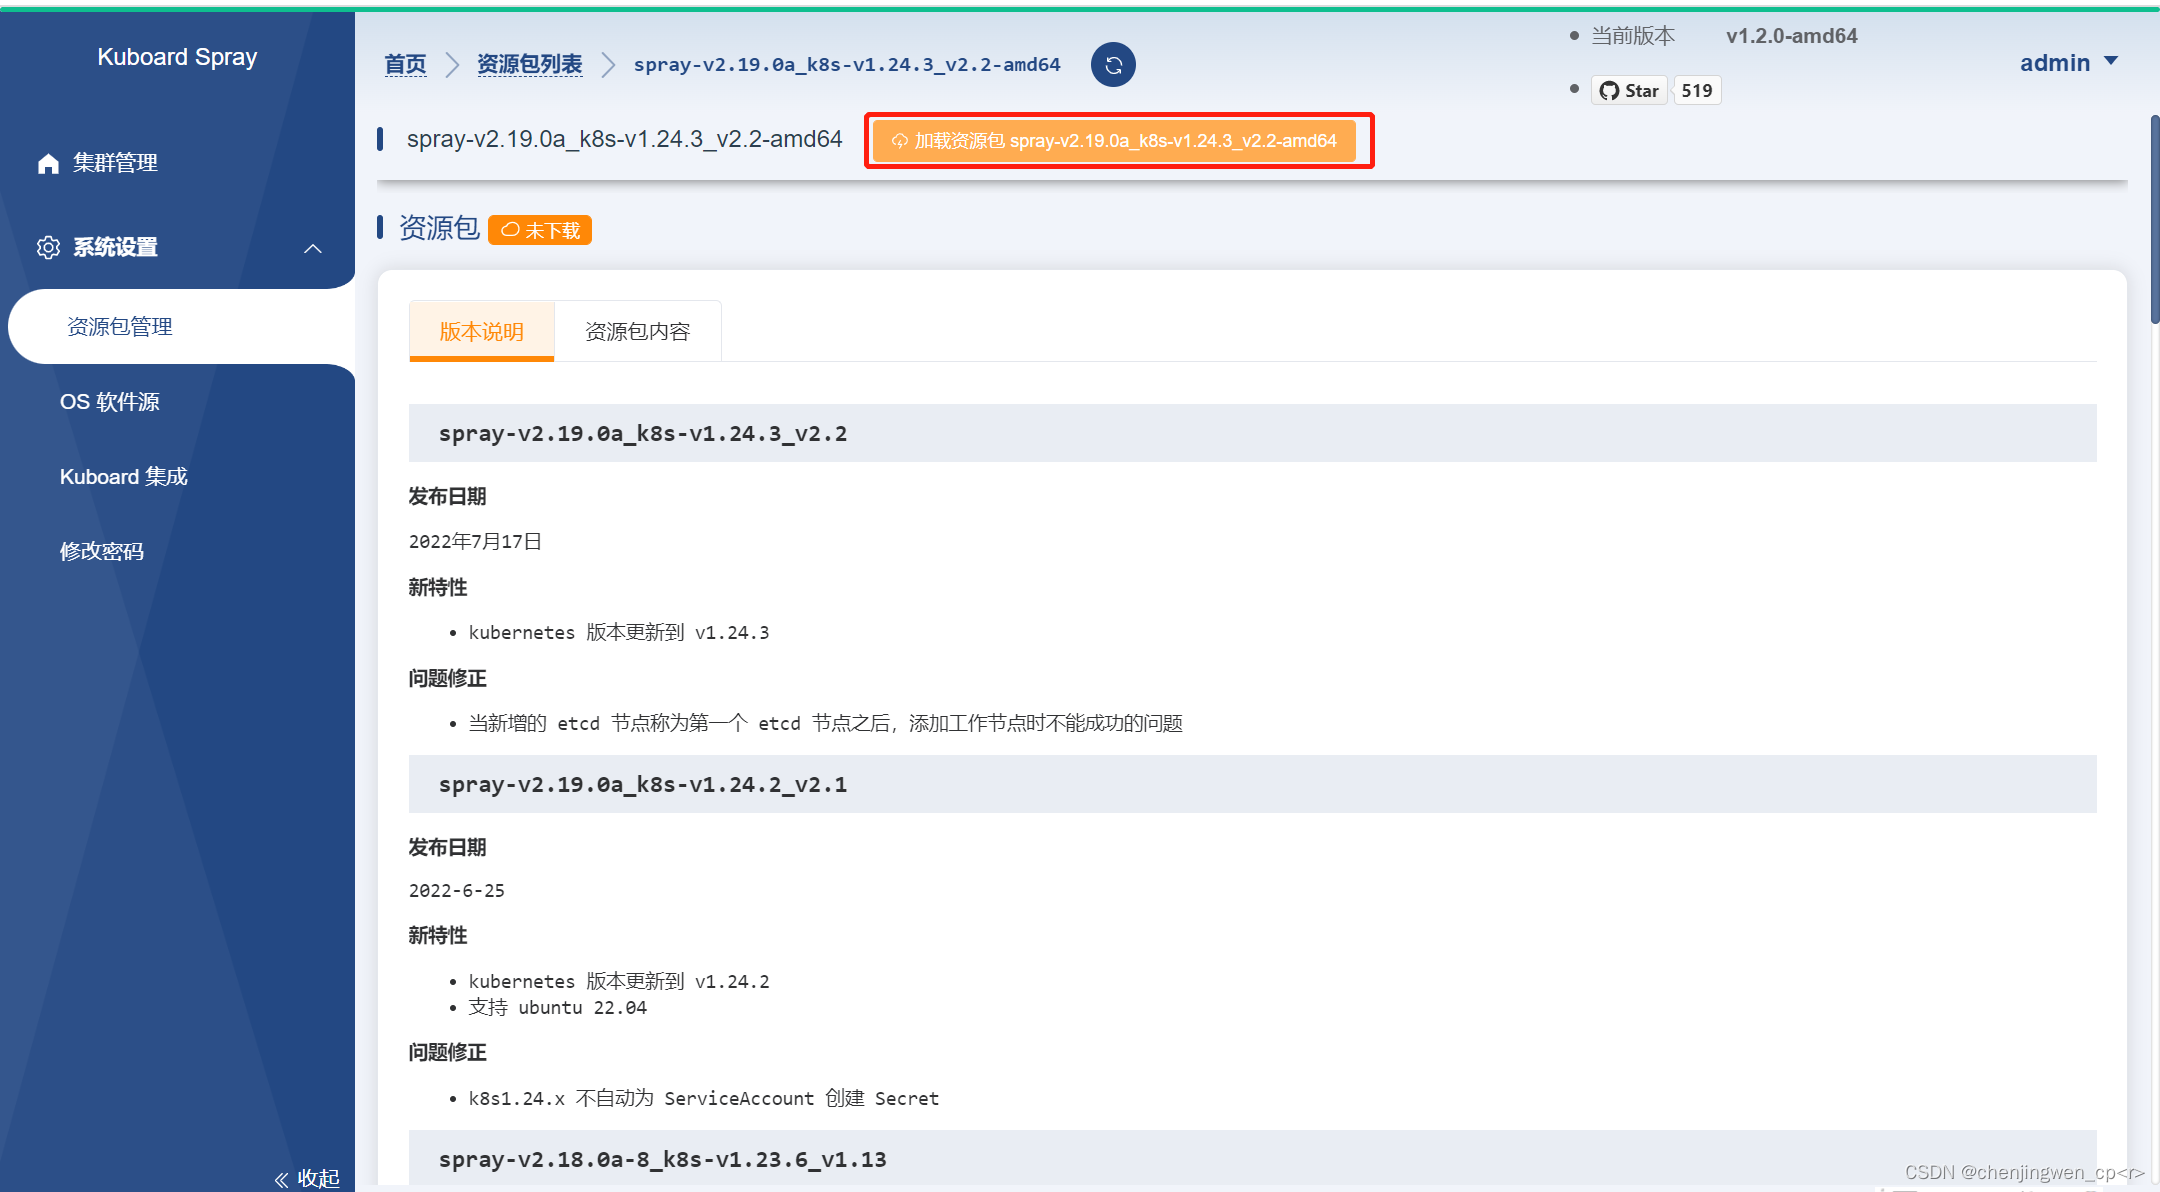Collapse the sidebar with 收起

click(x=308, y=1178)
